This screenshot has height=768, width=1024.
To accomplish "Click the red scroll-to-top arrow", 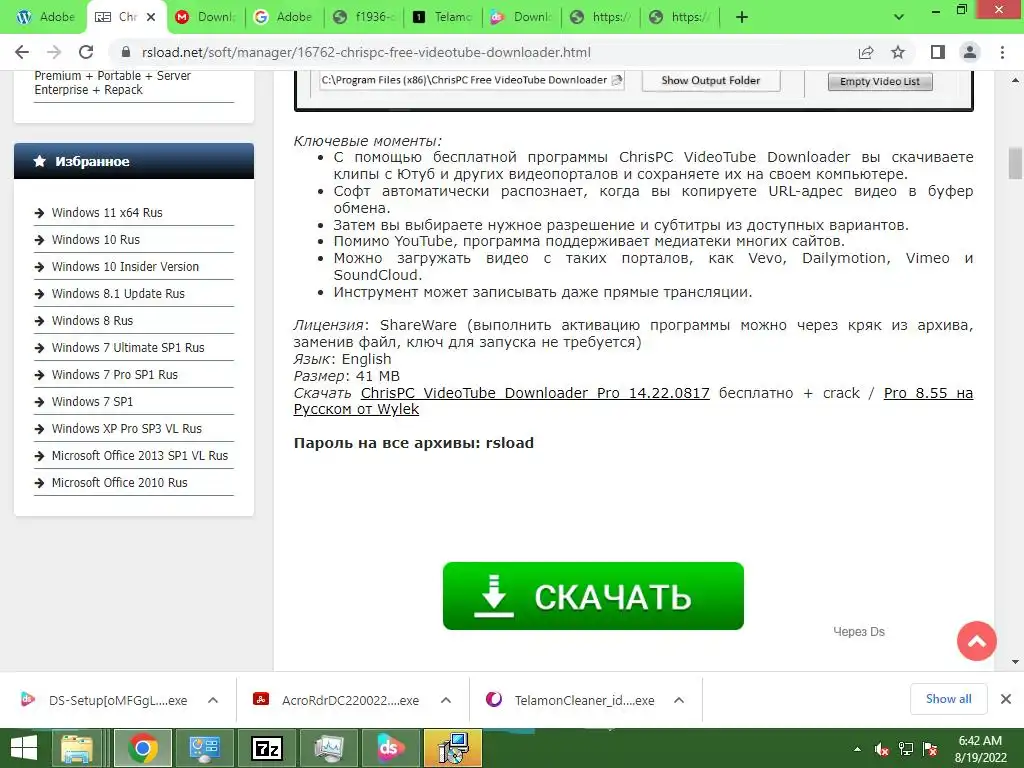I will click(x=976, y=641).
